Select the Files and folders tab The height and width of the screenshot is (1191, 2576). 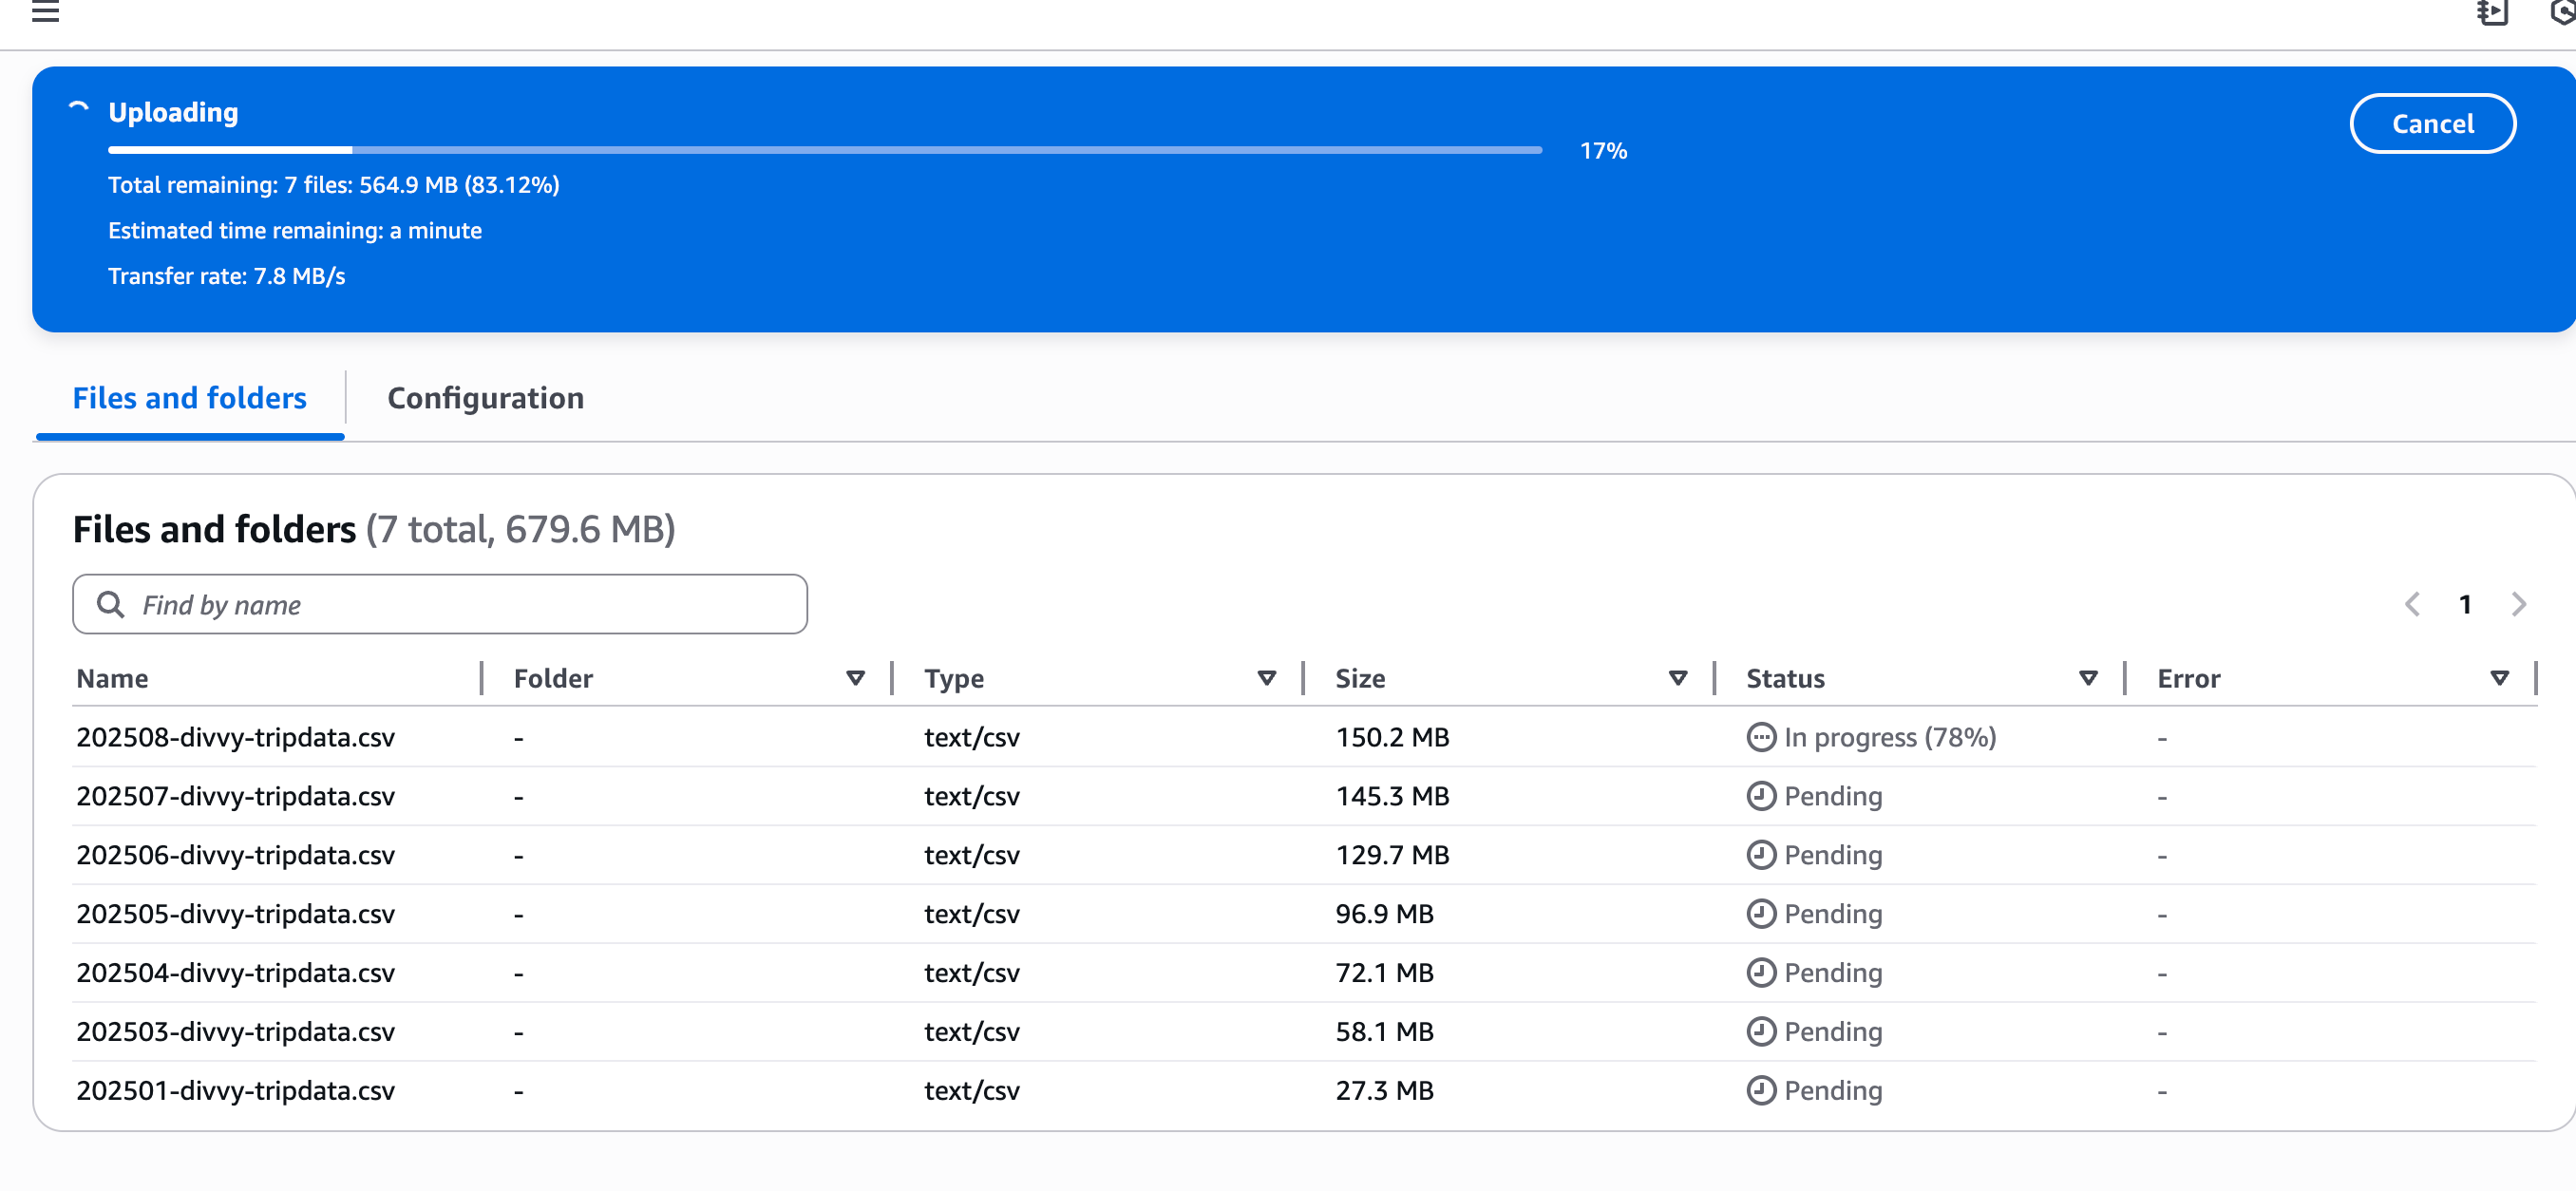click(190, 398)
